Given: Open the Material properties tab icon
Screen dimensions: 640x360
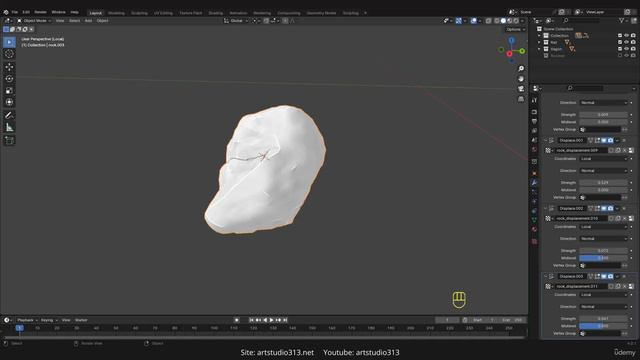Looking at the screenshot, I should click(x=534, y=229).
